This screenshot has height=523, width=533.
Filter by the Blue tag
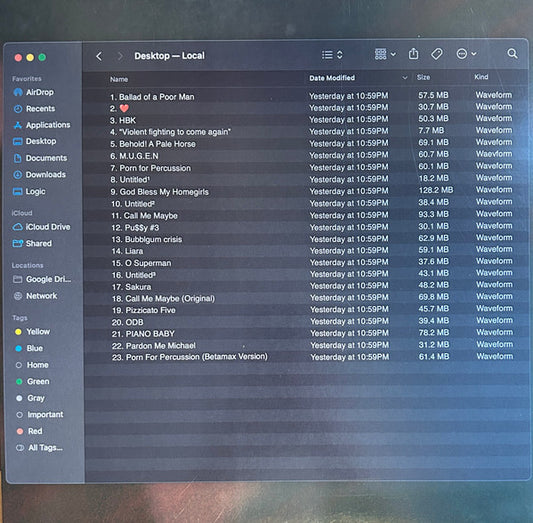pyautogui.click(x=29, y=348)
